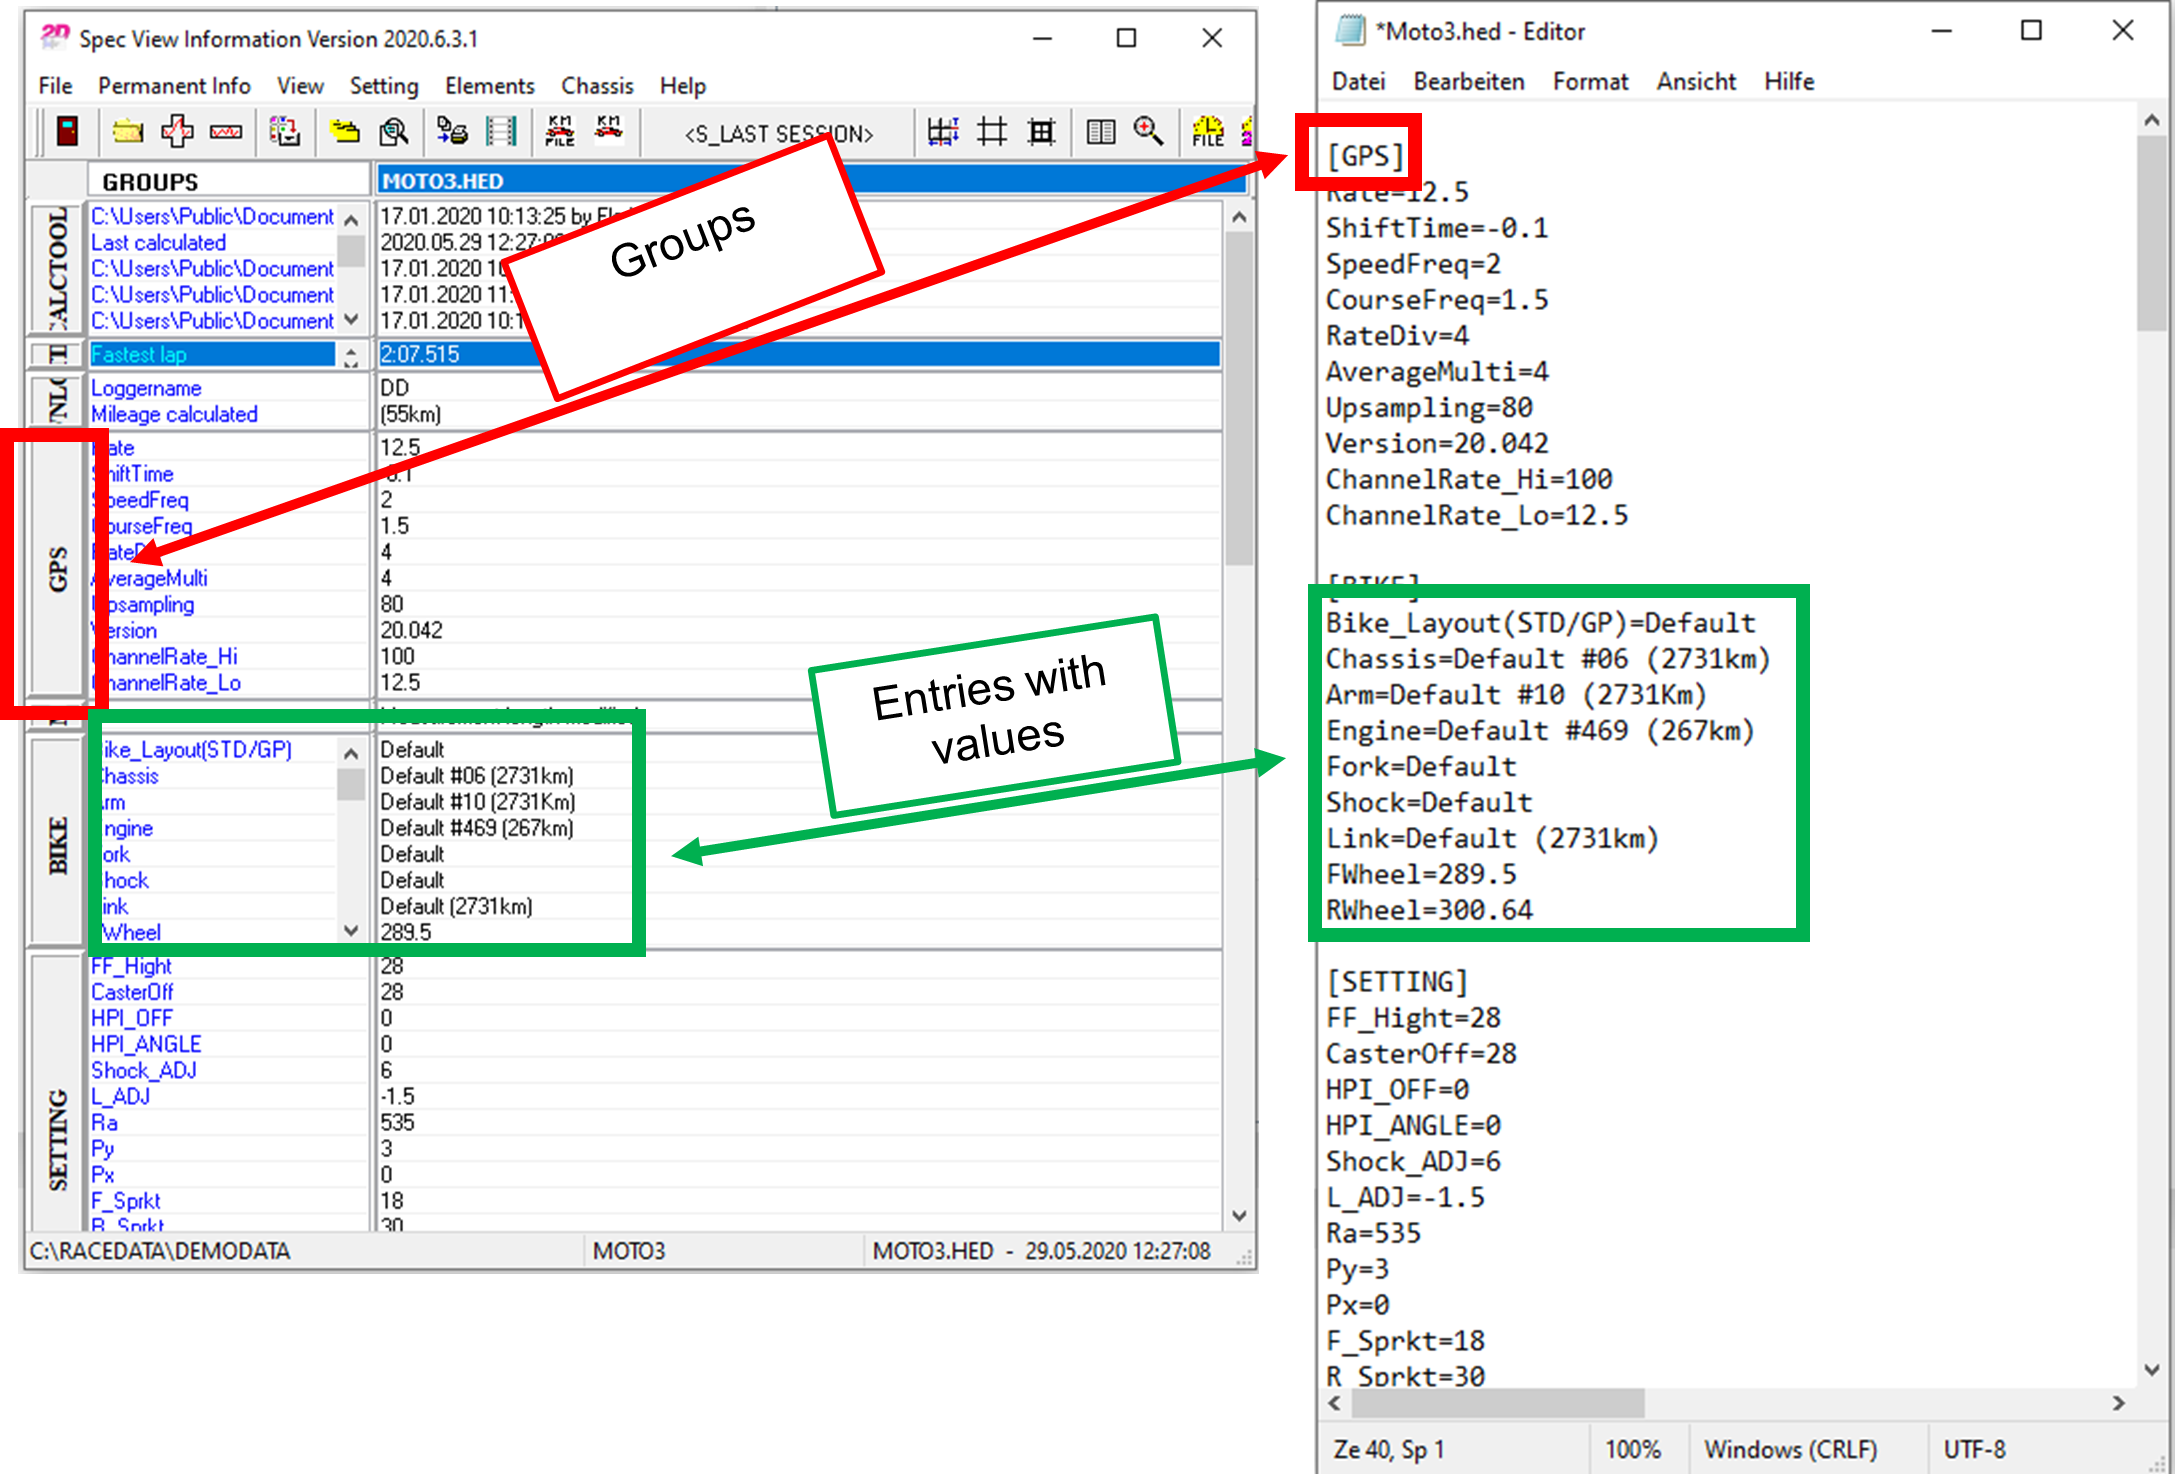
Task: Open the Permanent Info menu
Action: pos(174,86)
